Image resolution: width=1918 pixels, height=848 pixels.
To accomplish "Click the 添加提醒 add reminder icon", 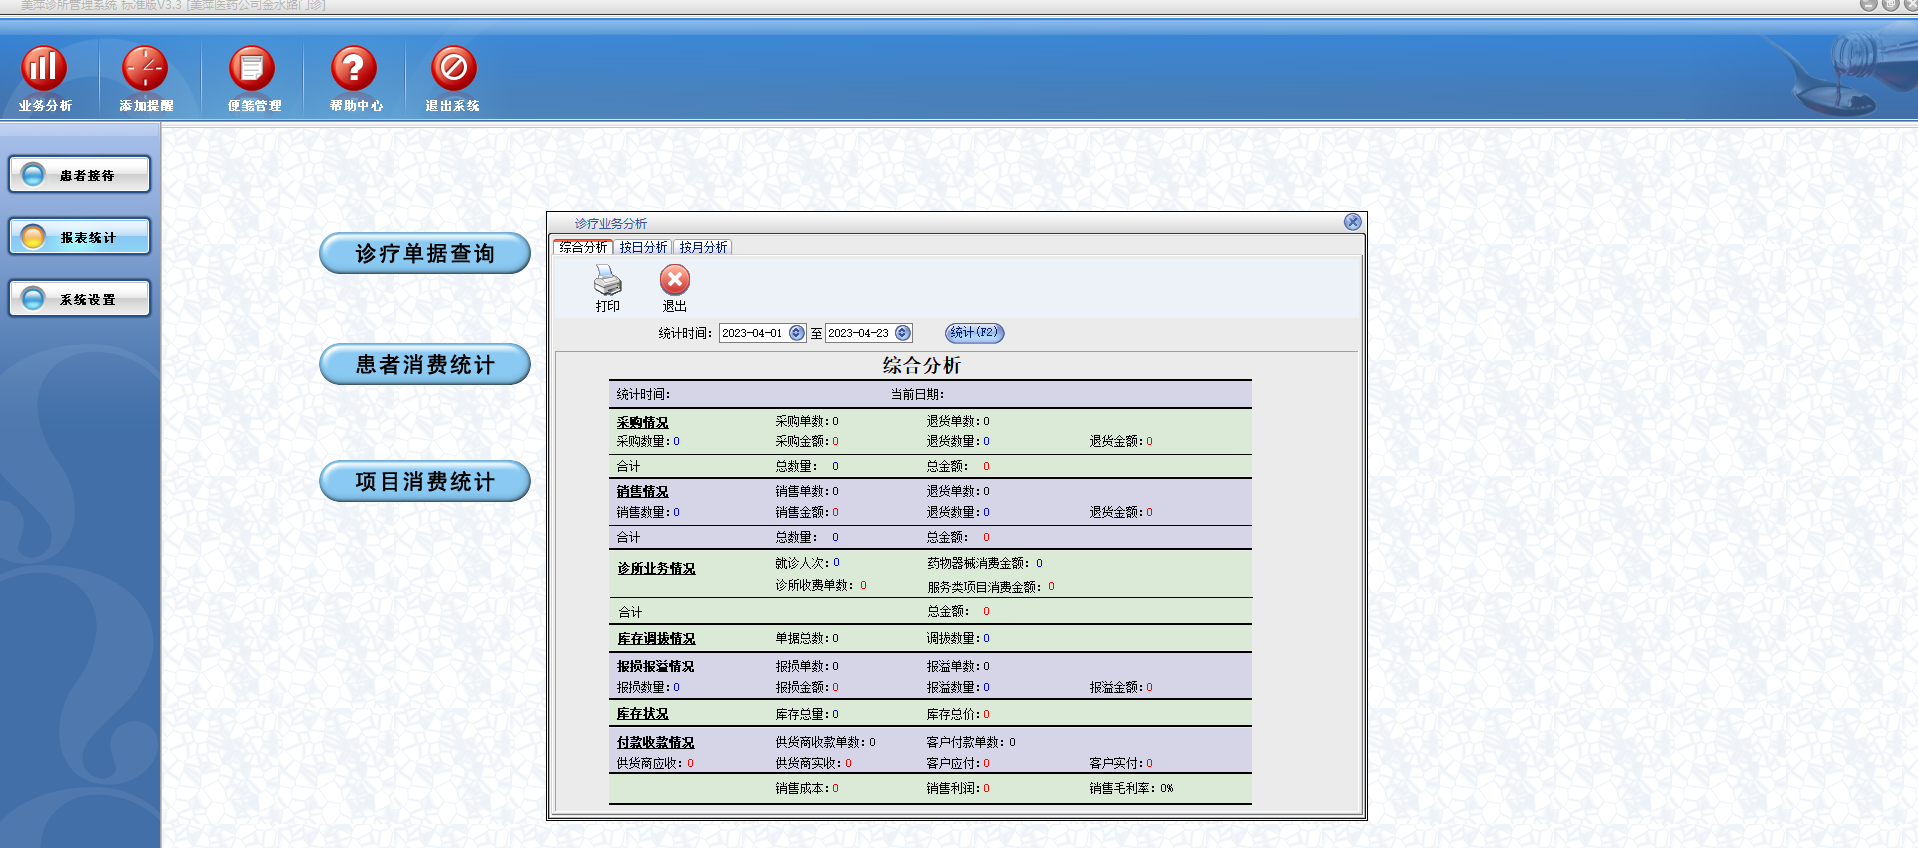I will pos(146,78).
